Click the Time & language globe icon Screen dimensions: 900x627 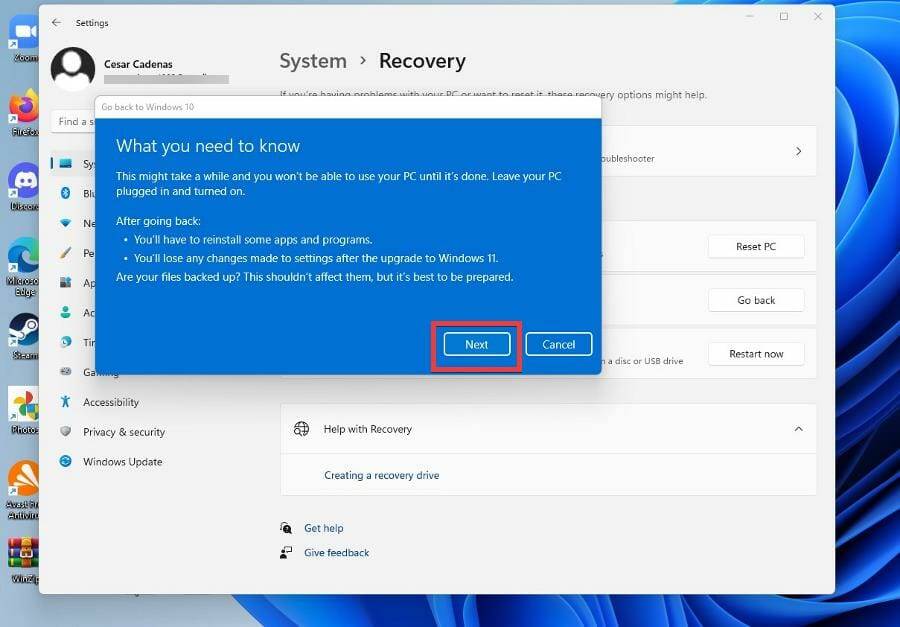coord(65,342)
